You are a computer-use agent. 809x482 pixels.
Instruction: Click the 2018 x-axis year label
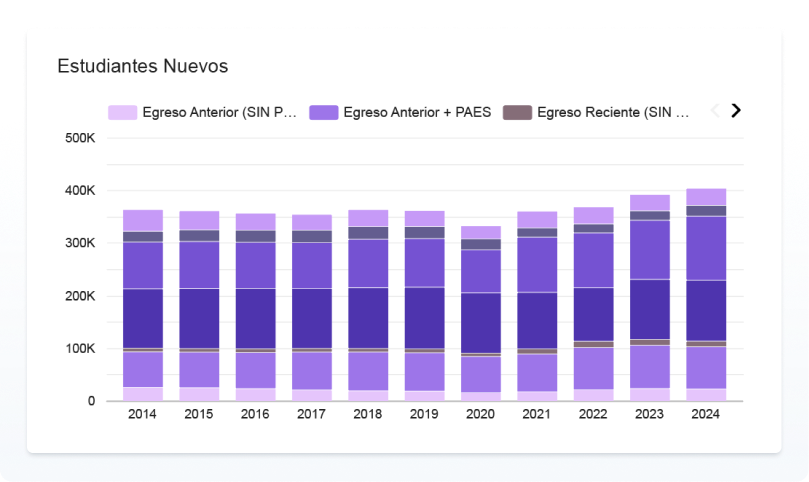point(368,415)
